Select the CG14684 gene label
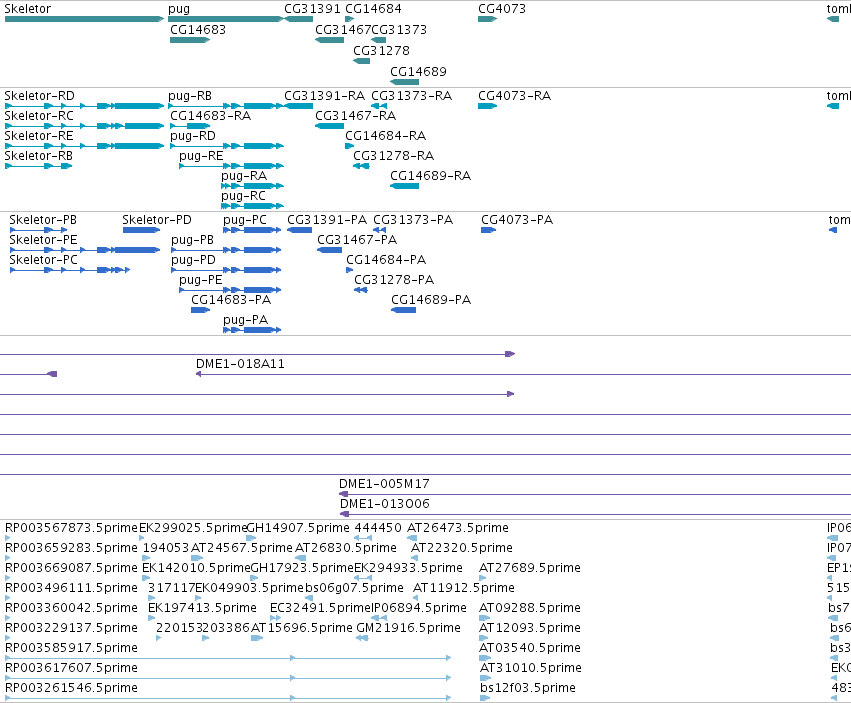Image resolution: width=851 pixels, height=703 pixels. (x=373, y=9)
